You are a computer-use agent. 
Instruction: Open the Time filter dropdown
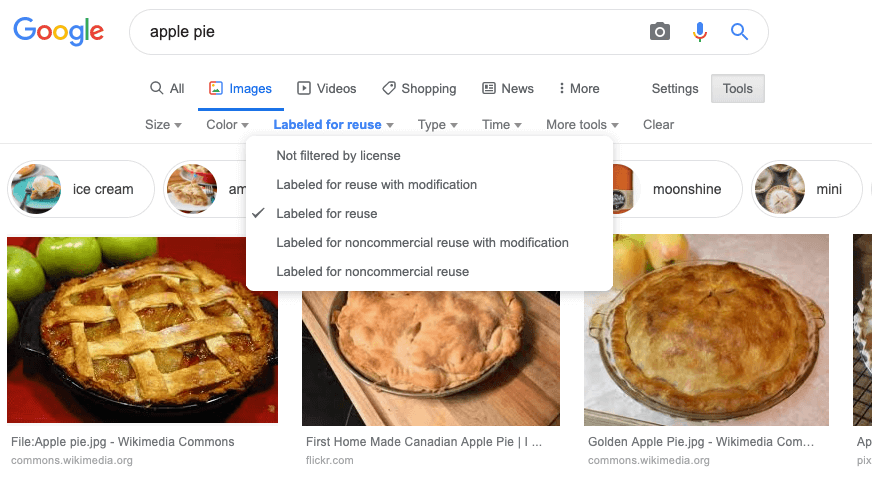(501, 125)
